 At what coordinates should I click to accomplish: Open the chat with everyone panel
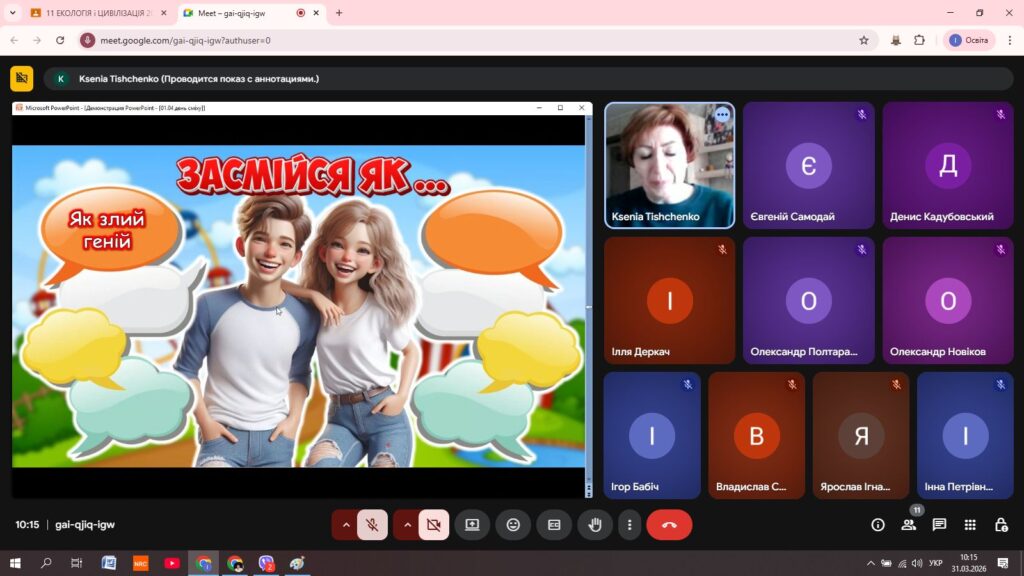(x=939, y=524)
